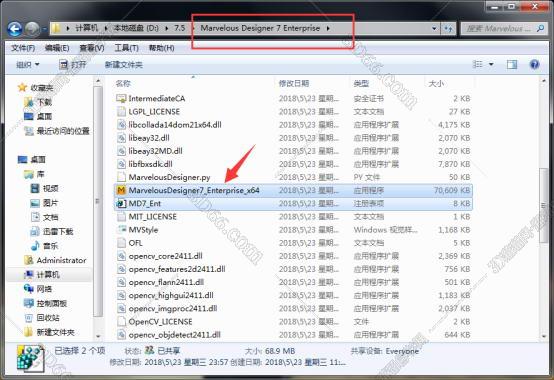Open the help question mark icon

click(x=534, y=64)
